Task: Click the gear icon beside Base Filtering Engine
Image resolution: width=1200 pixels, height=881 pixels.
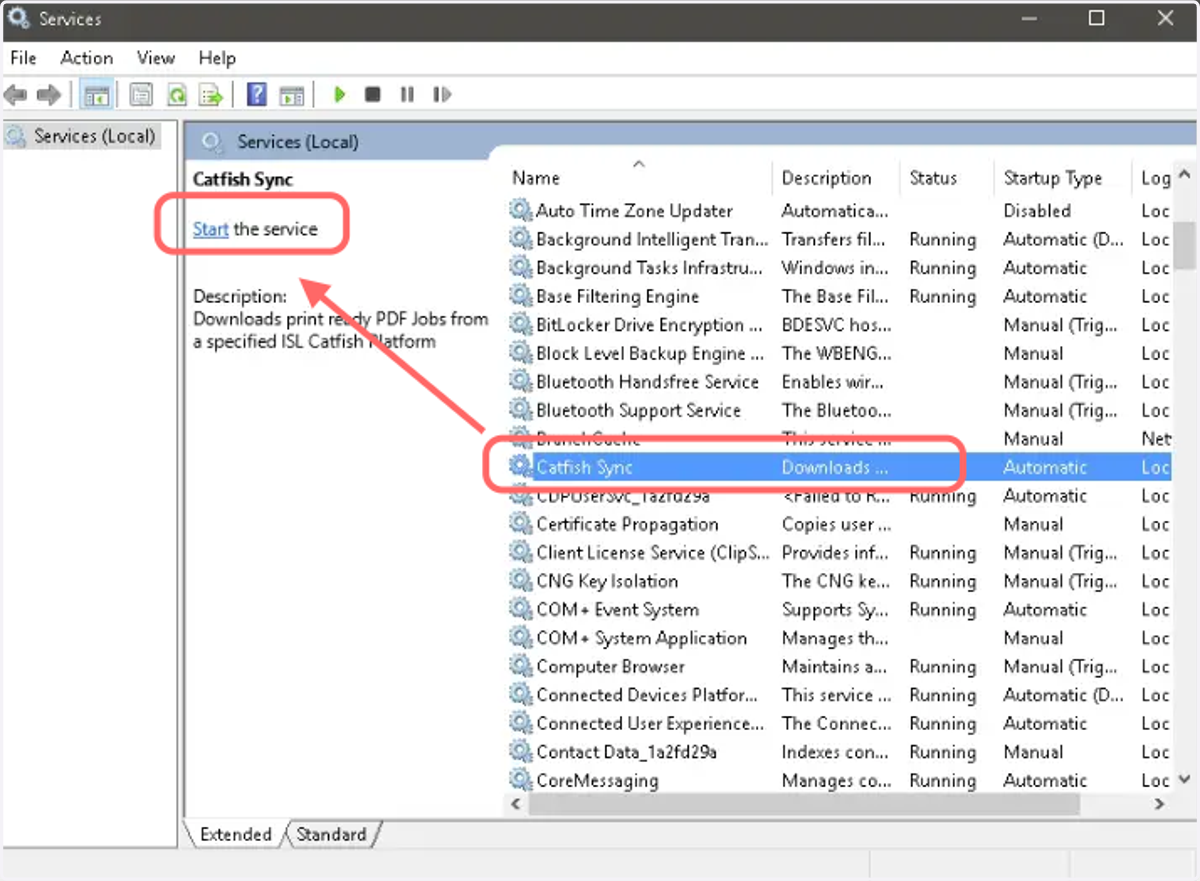Action: click(520, 297)
